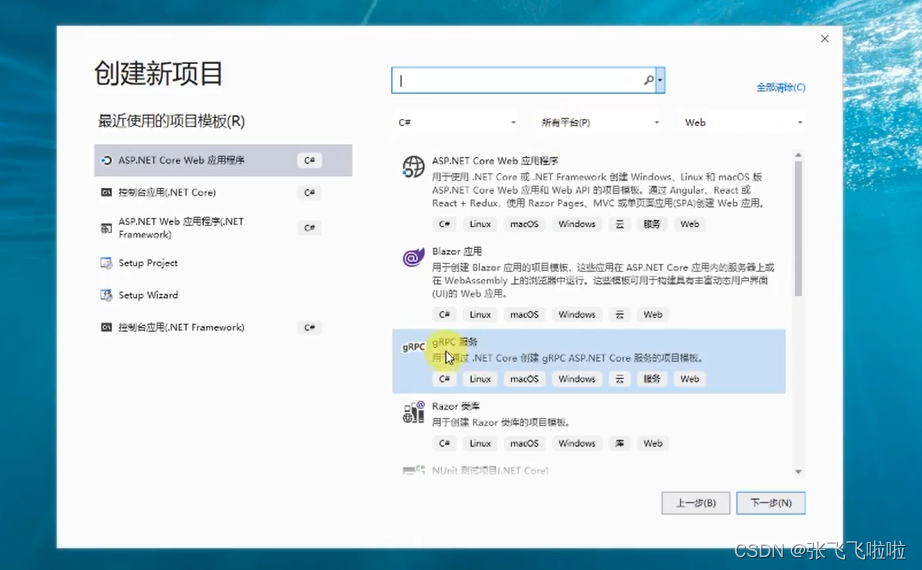The height and width of the screenshot is (570, 922).
Task: Click the 上一步(B) back button
Action: click(696, 503)
